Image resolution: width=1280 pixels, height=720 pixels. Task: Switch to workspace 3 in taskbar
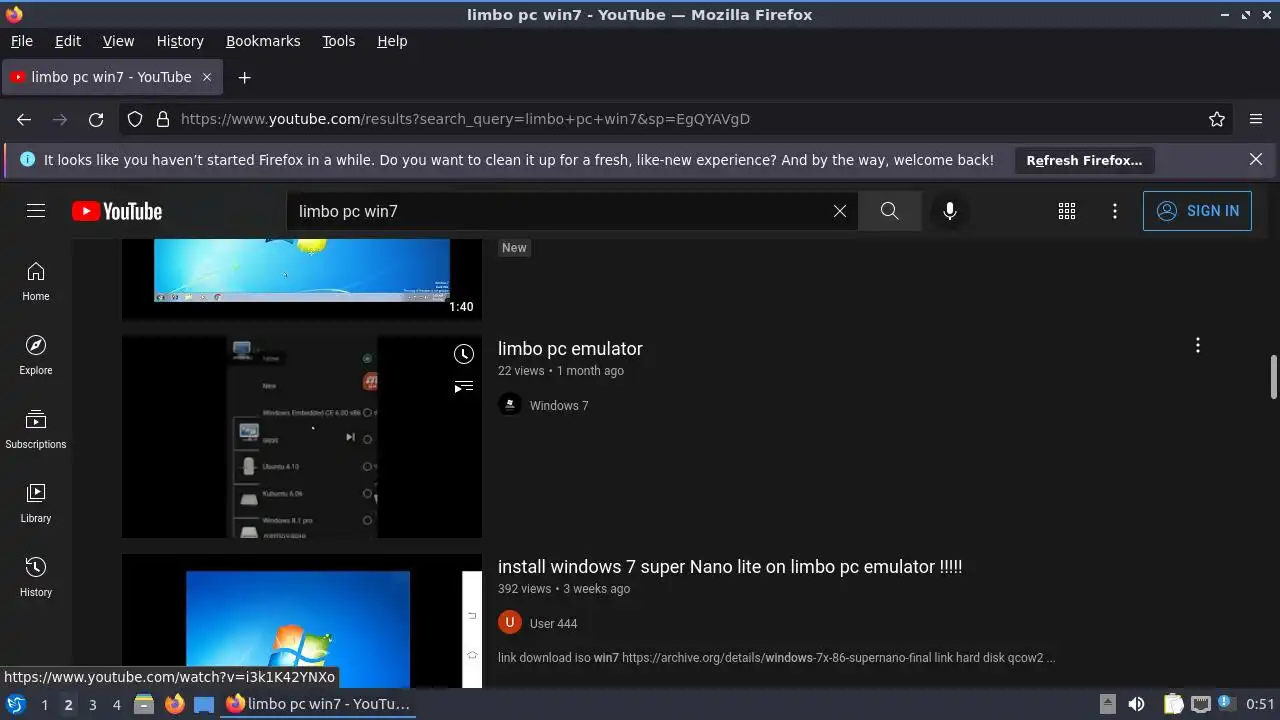tap(92, 704)
